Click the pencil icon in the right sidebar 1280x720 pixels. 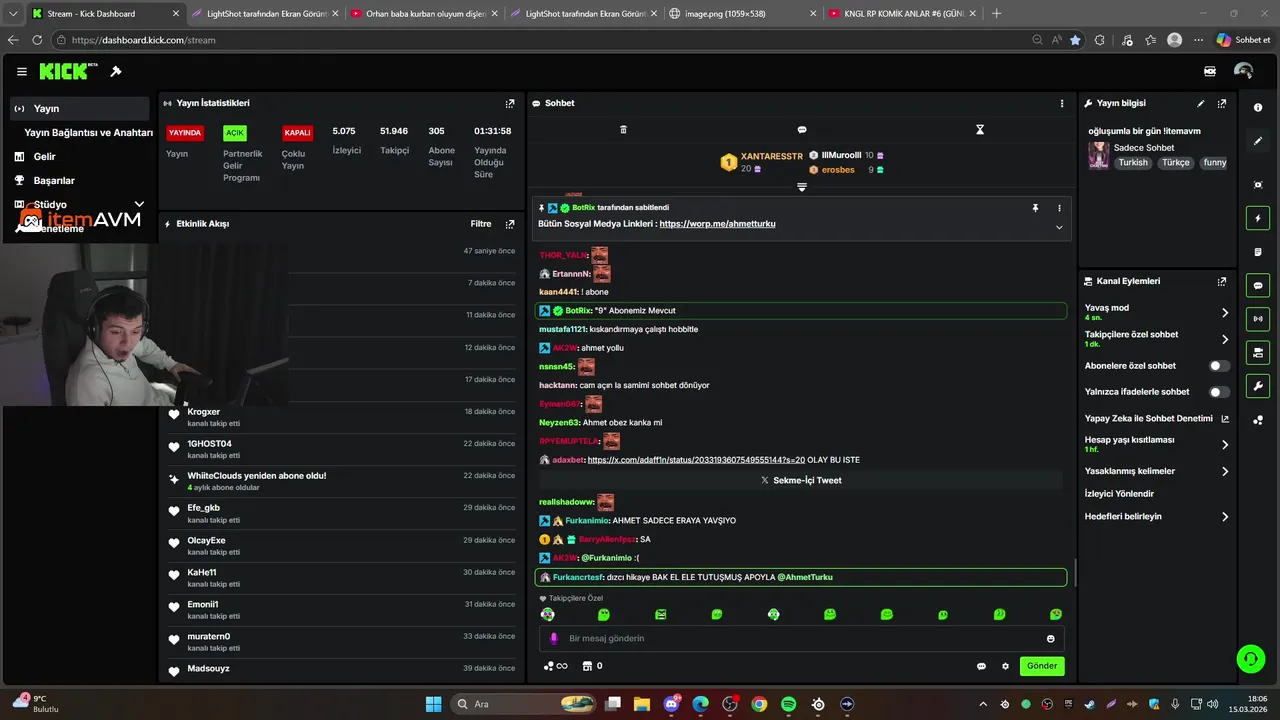[x=1258, y=141]
